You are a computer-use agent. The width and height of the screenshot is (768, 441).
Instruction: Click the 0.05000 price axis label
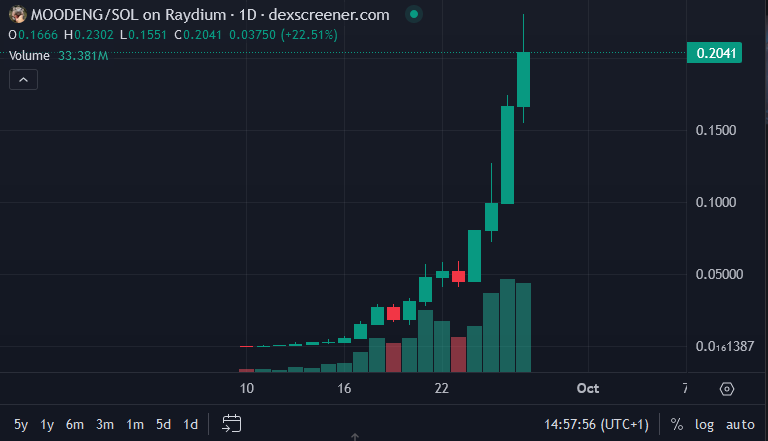(719, 274)
